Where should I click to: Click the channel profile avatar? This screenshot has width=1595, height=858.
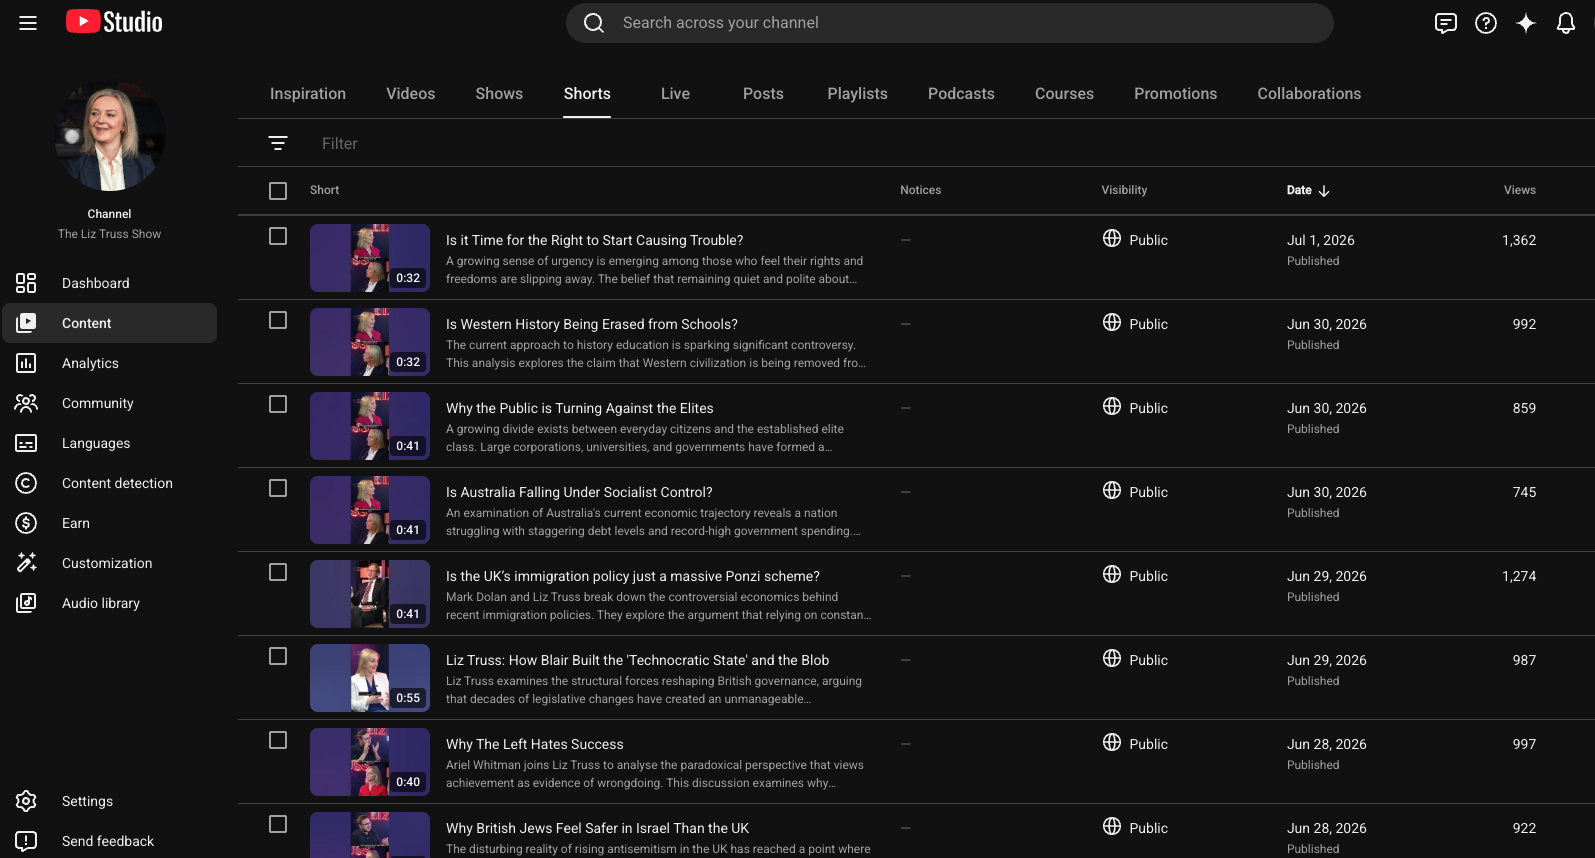[x=110, y=137]
